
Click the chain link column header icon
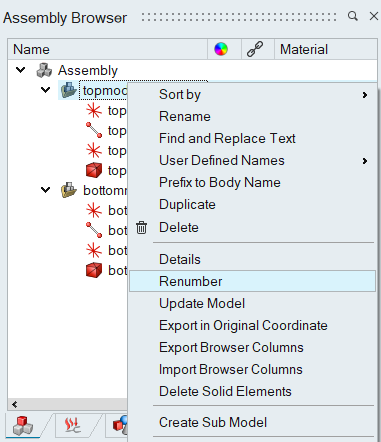tap(255, 49)
